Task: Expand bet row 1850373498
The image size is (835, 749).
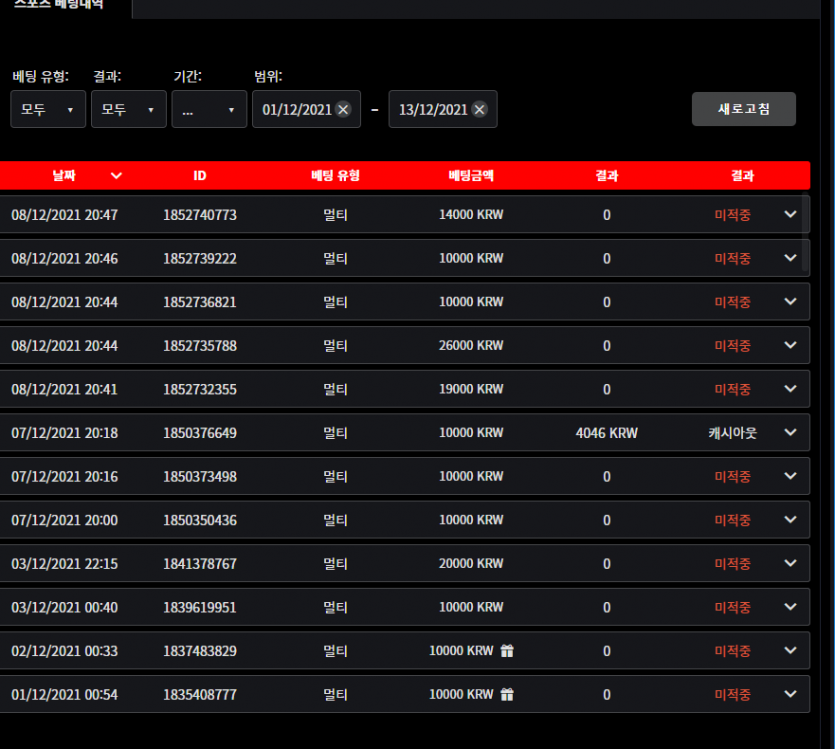Action: click(x=790, y=476)
